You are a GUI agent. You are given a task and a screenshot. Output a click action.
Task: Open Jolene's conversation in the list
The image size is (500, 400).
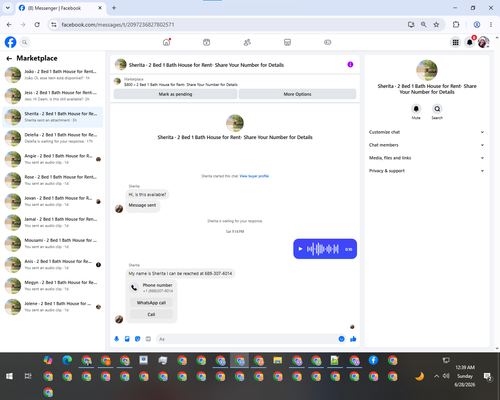(53, 307)
